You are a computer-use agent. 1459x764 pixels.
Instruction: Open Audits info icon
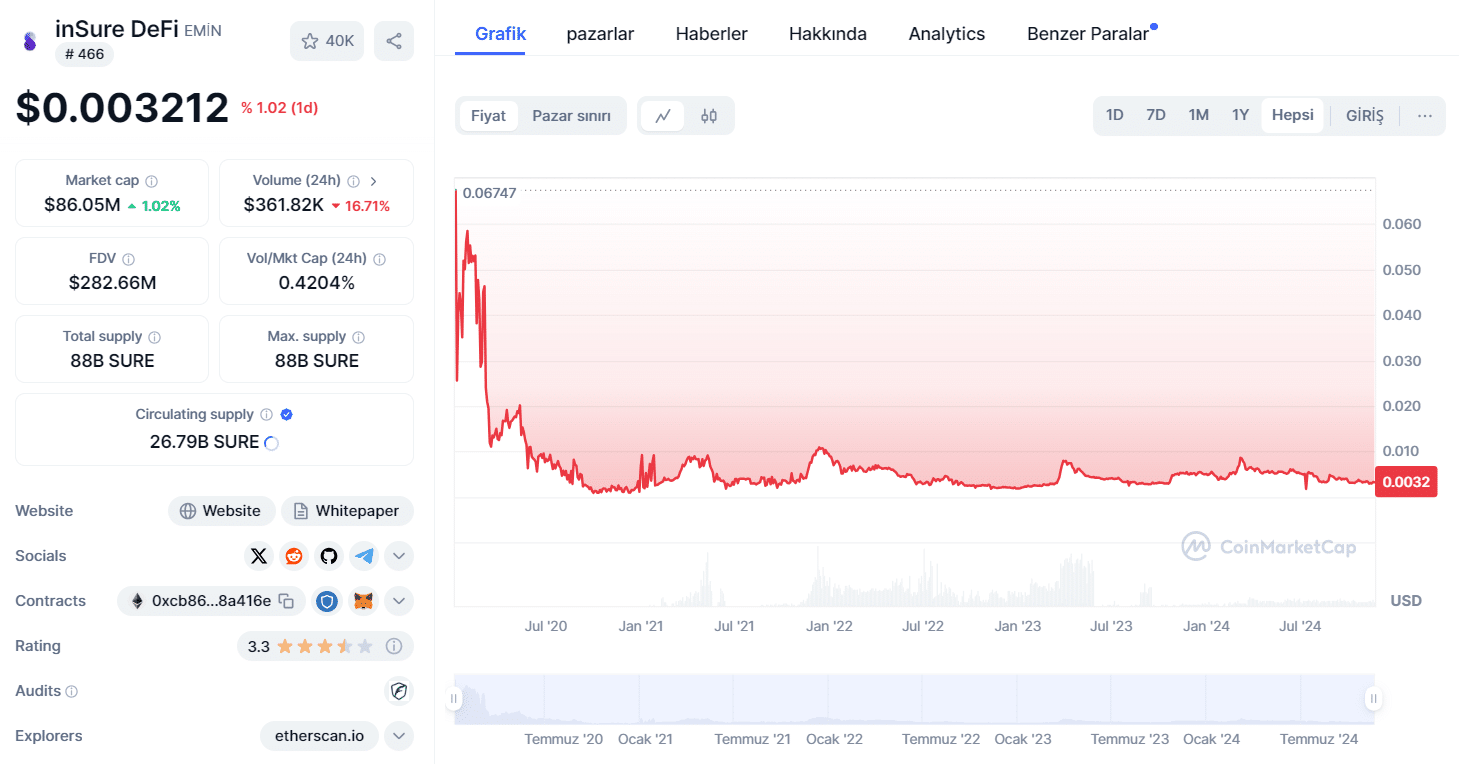pos(71,691)
